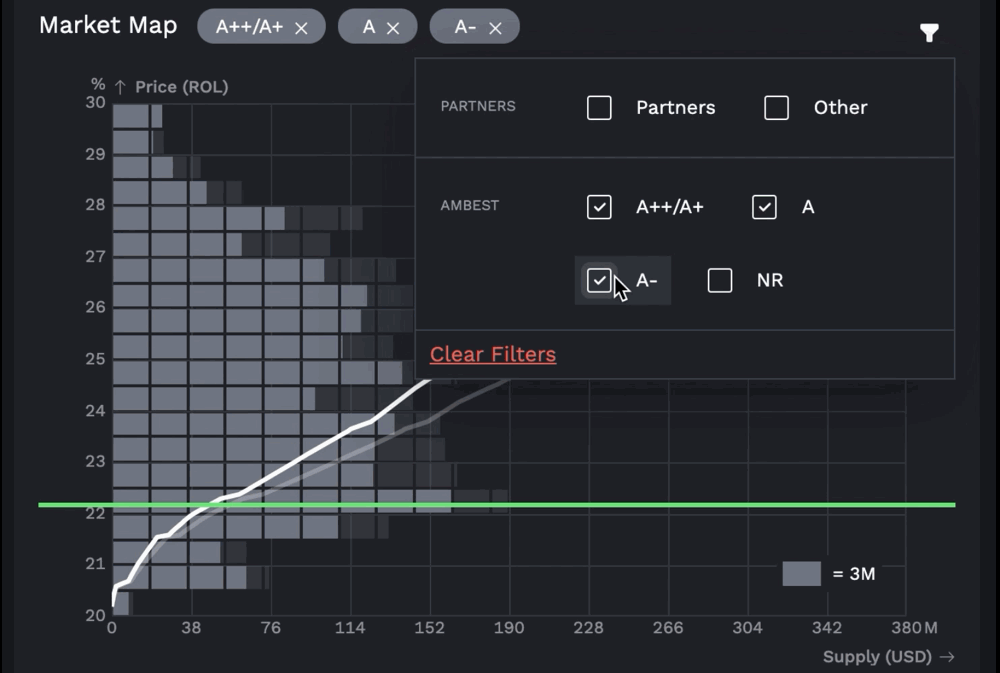Remove the A- filter chip

point(495,28)
